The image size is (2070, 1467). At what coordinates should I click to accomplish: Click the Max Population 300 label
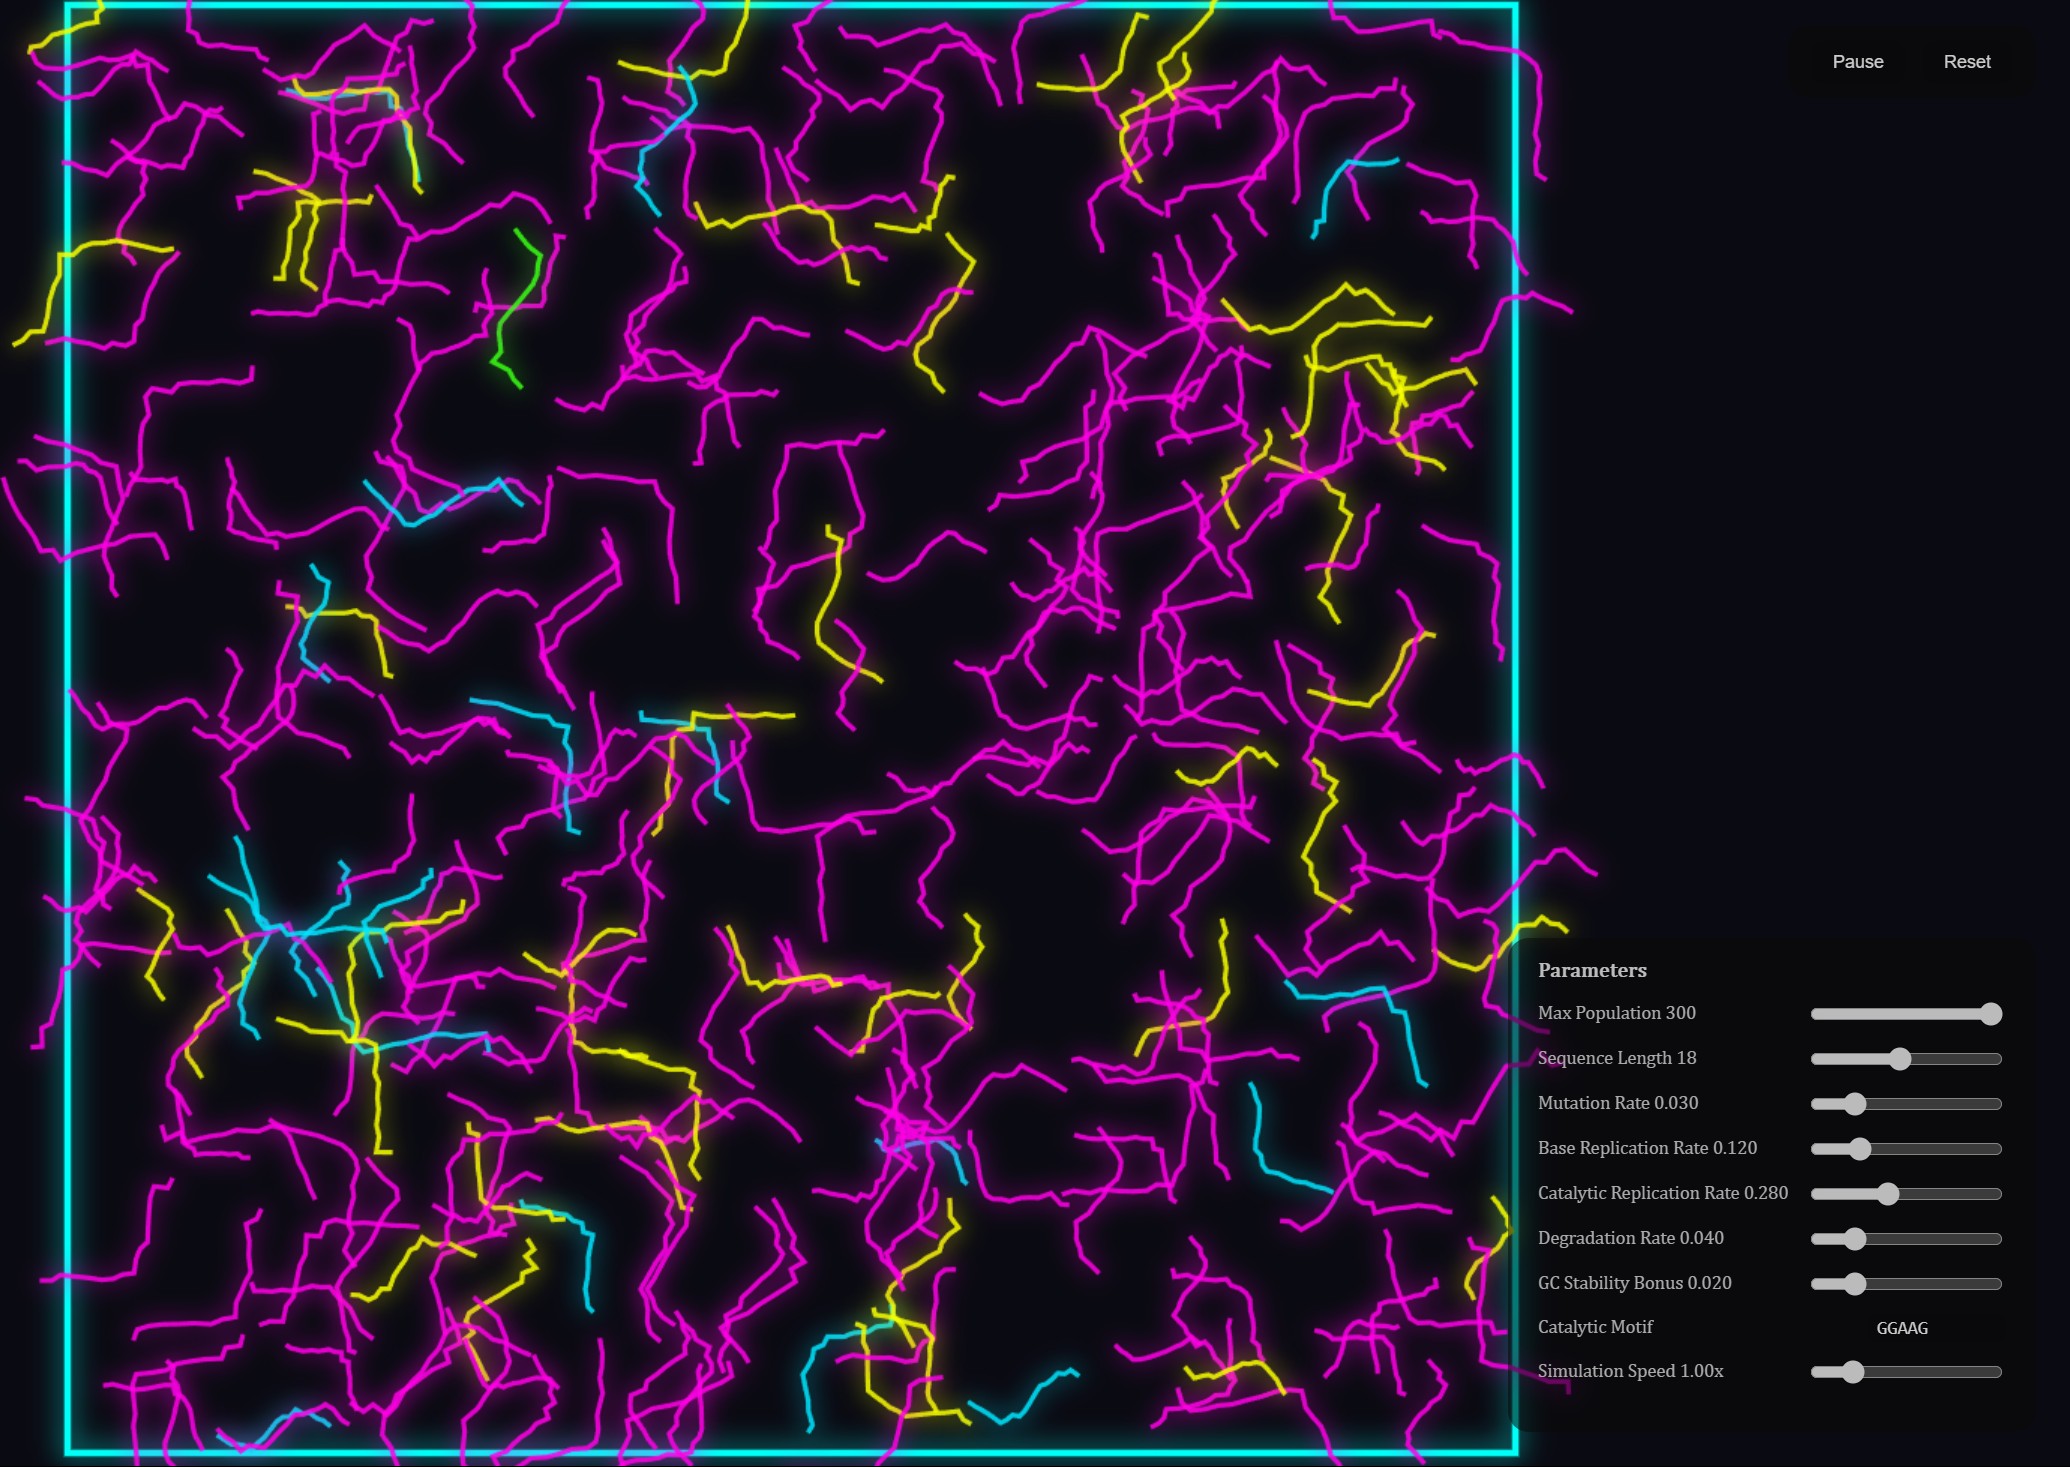[1616, 1013]
